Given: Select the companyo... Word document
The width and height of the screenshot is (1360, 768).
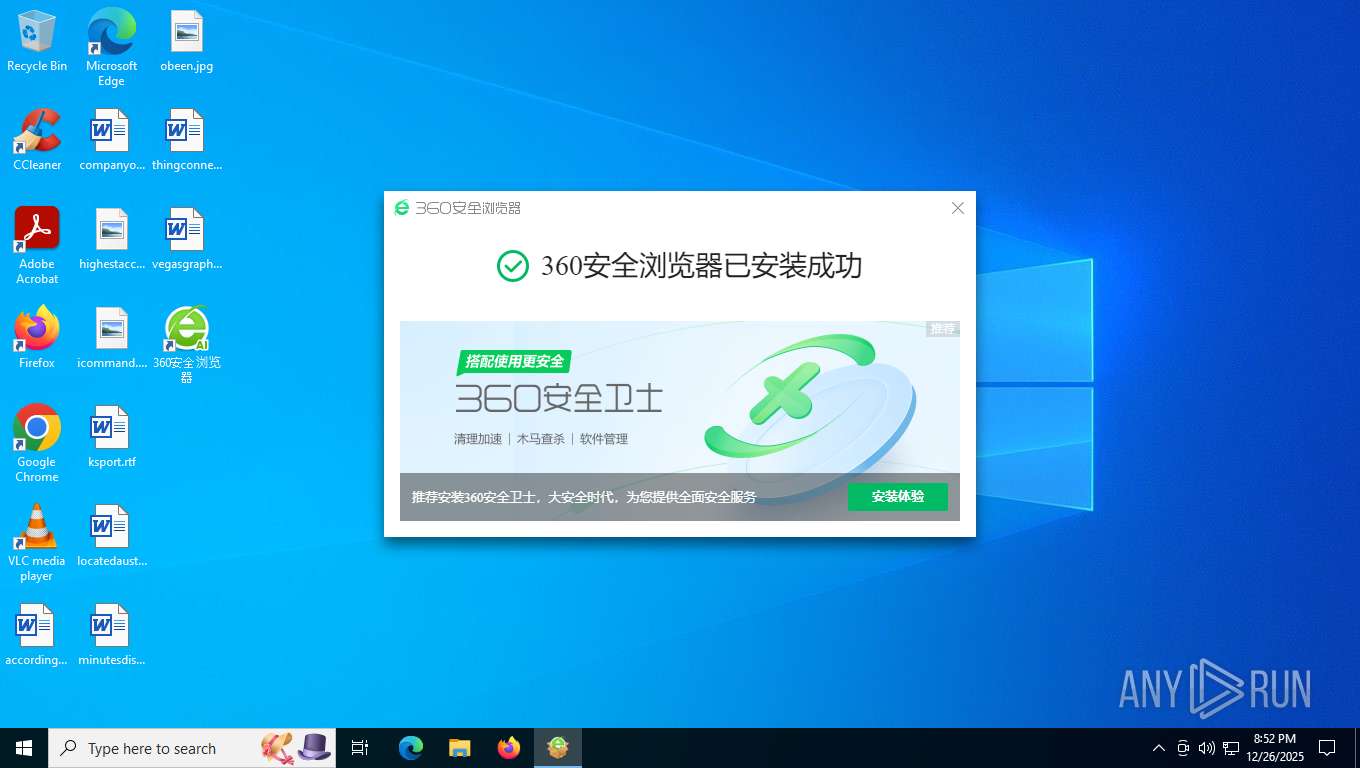Looking at the screenshot, I should [x=111, y=140].
